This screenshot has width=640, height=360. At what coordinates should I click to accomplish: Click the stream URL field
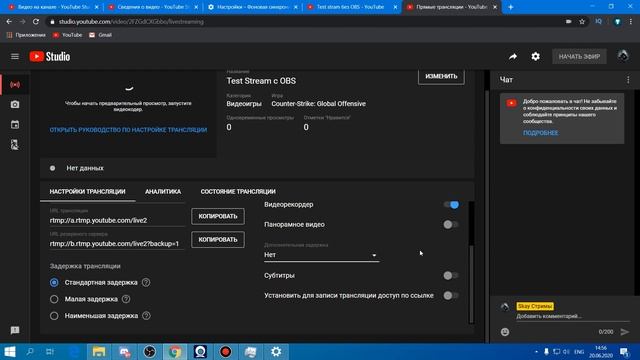coord(117,220)
